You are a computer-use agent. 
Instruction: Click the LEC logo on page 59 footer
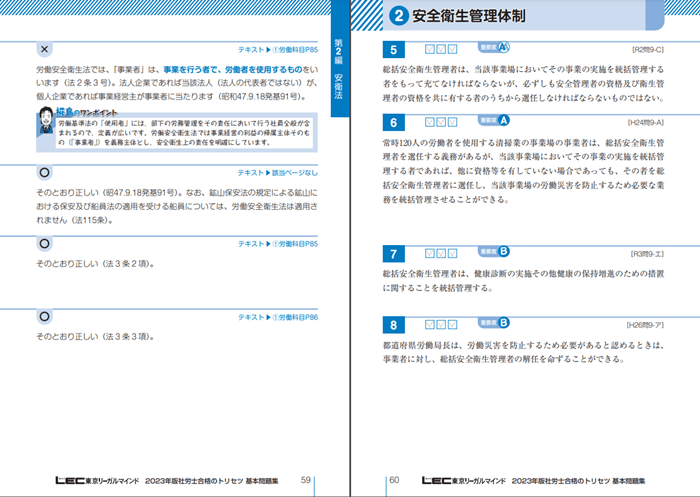point(70,480)
